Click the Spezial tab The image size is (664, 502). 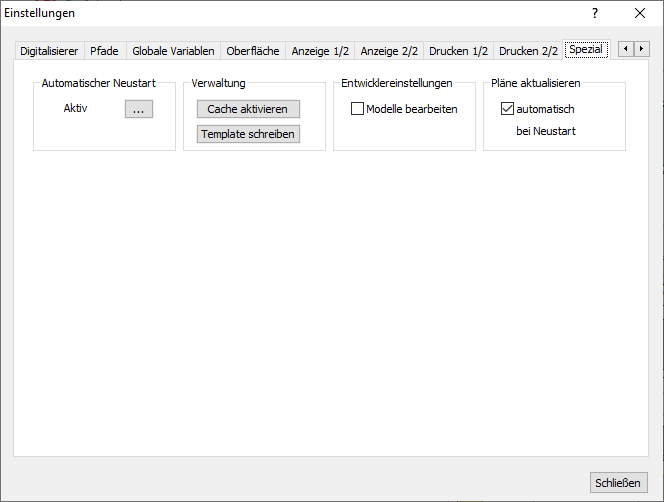586,49
